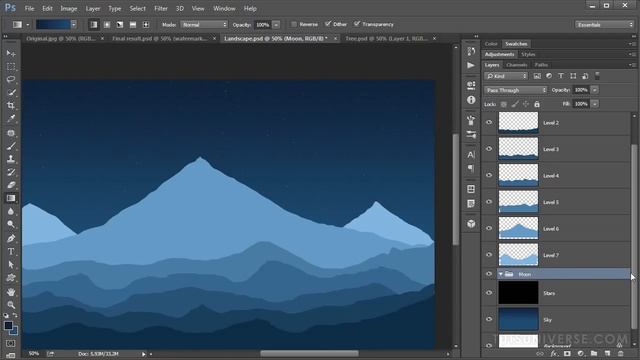The image size is (640, 360).
Task: Click the gradient preview swatch
Action: point(53,24)
